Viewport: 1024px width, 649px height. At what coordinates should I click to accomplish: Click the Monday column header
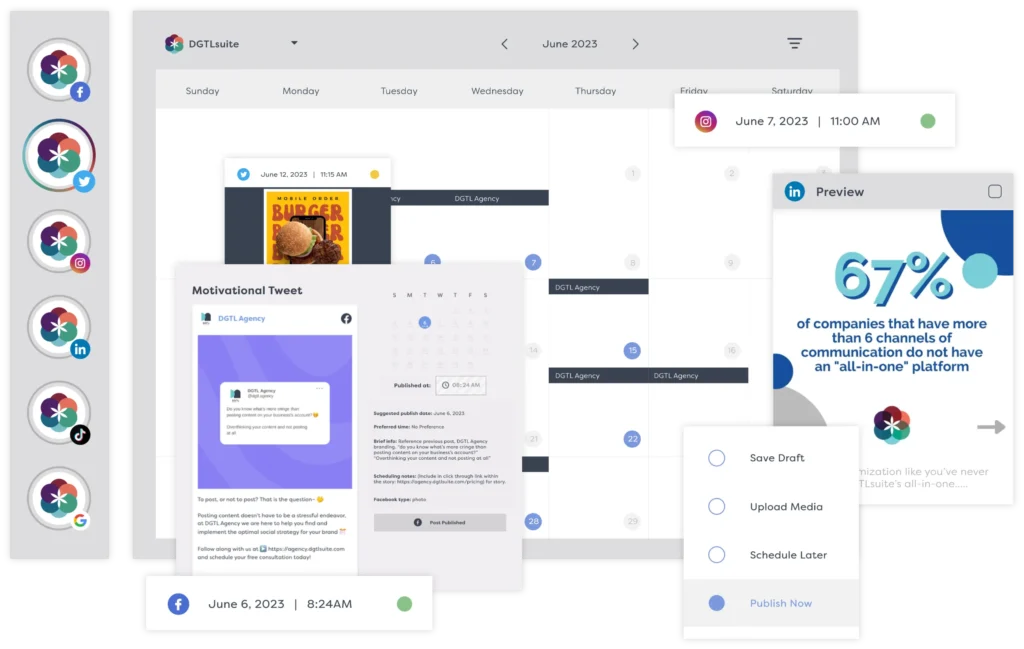[x=300, y=91]
